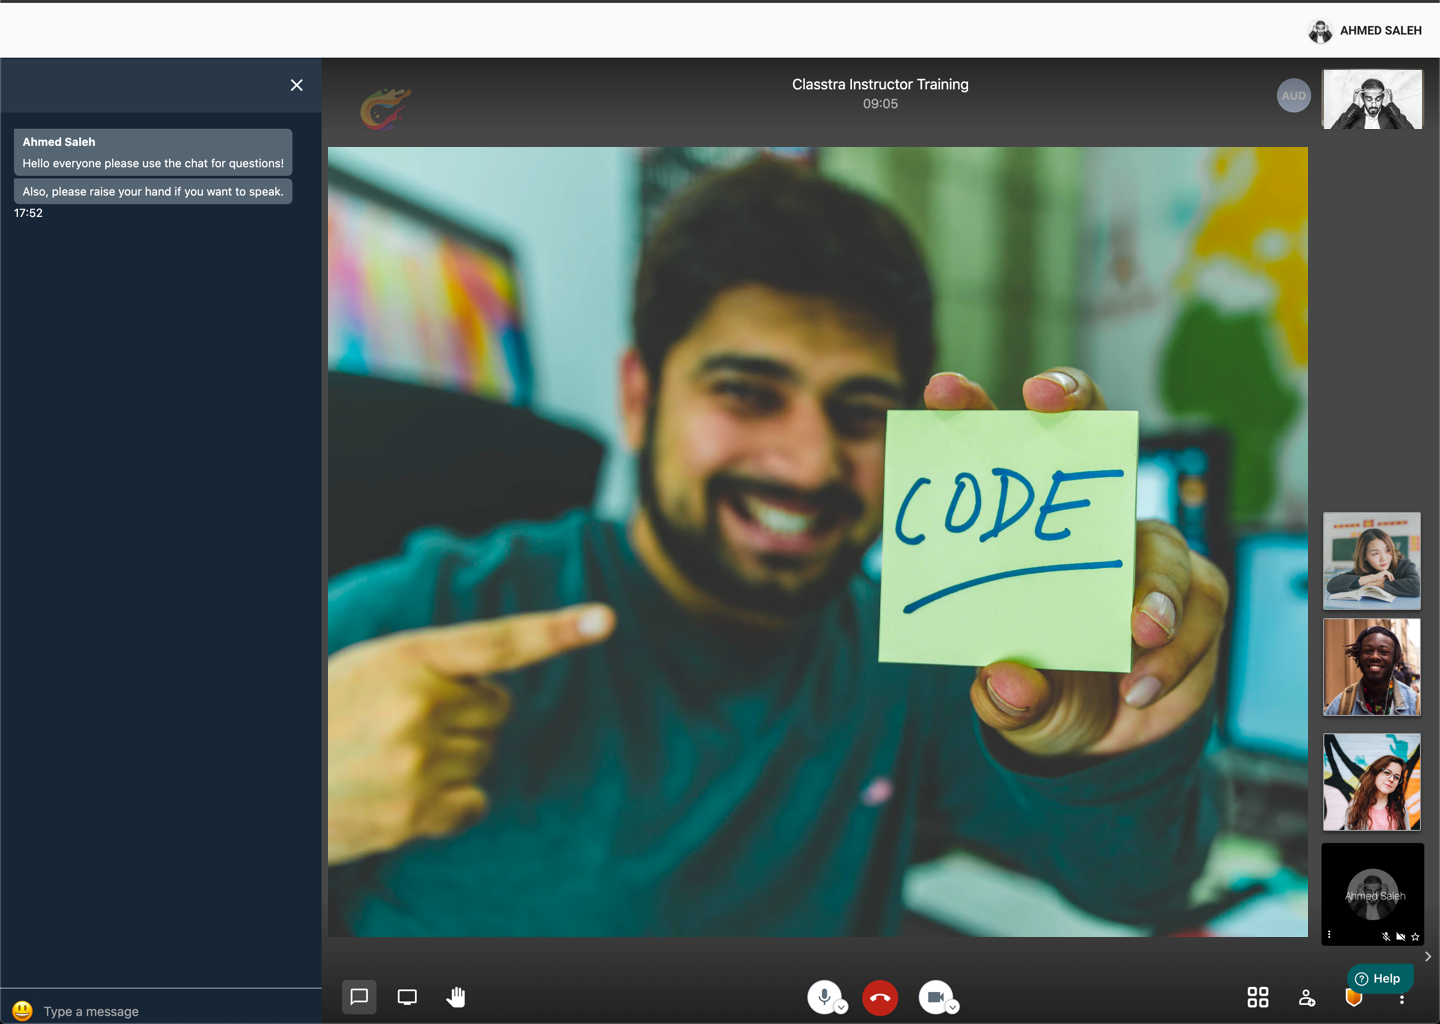The height and width of the screenshot is (1024, 1440).
Task: Open Ahmed Saleh tile options menu
Action: pos(1329,935)
